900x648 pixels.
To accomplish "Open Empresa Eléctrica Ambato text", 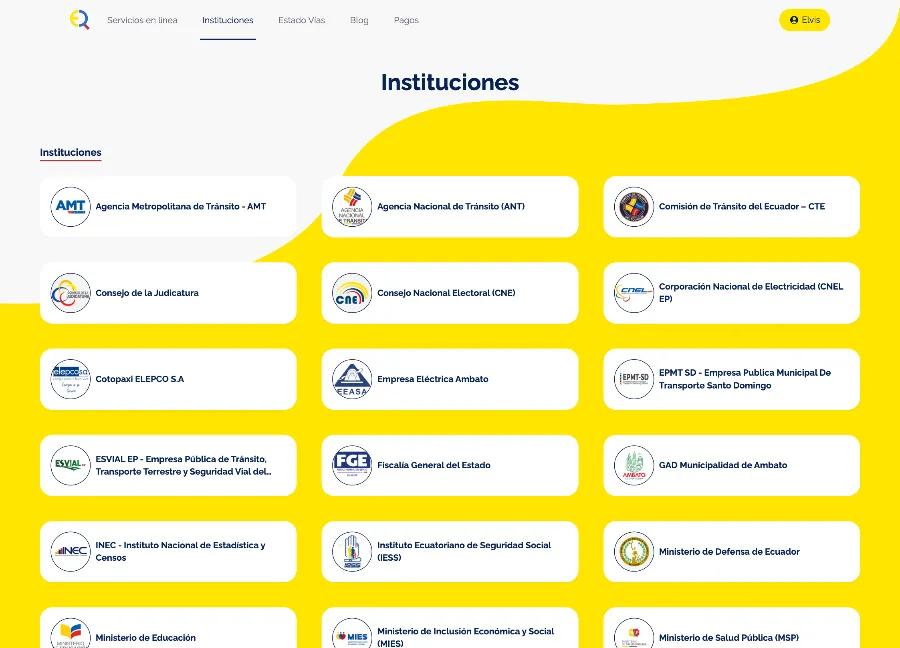I will [x=433, y=379].
